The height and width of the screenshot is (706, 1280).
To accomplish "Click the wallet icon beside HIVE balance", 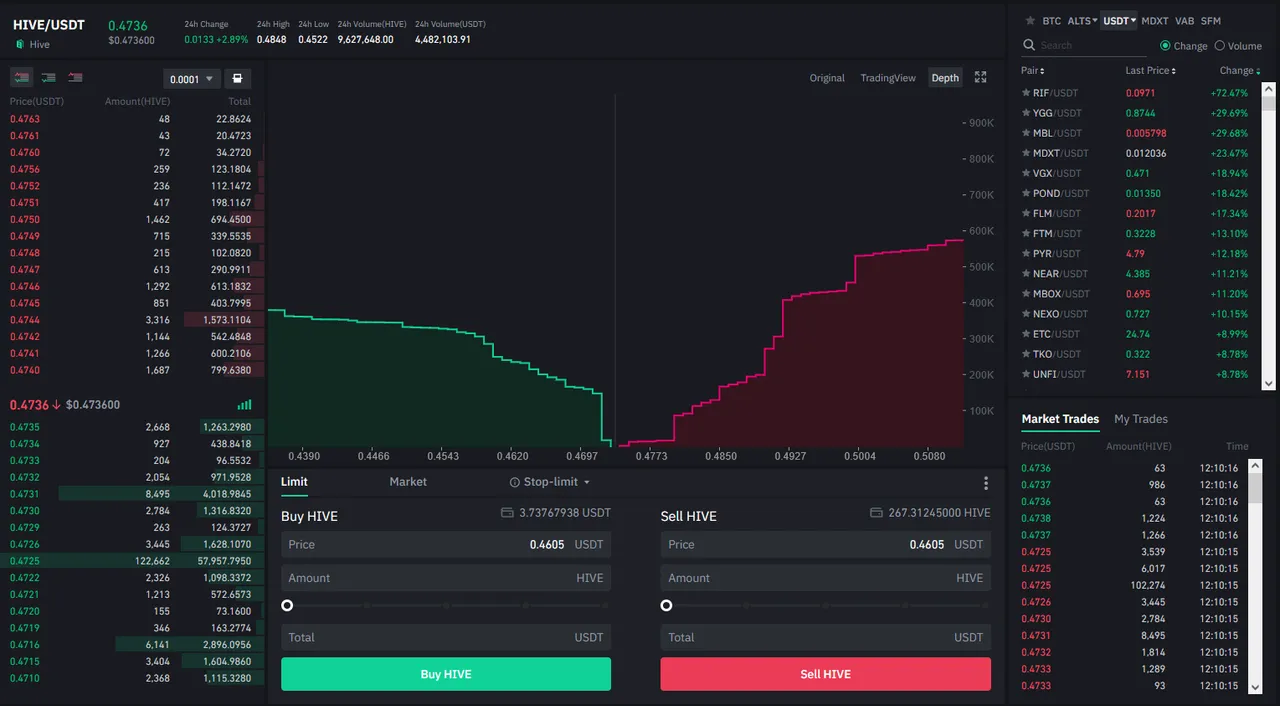I will pyautogui.click(x=876, y=512).
